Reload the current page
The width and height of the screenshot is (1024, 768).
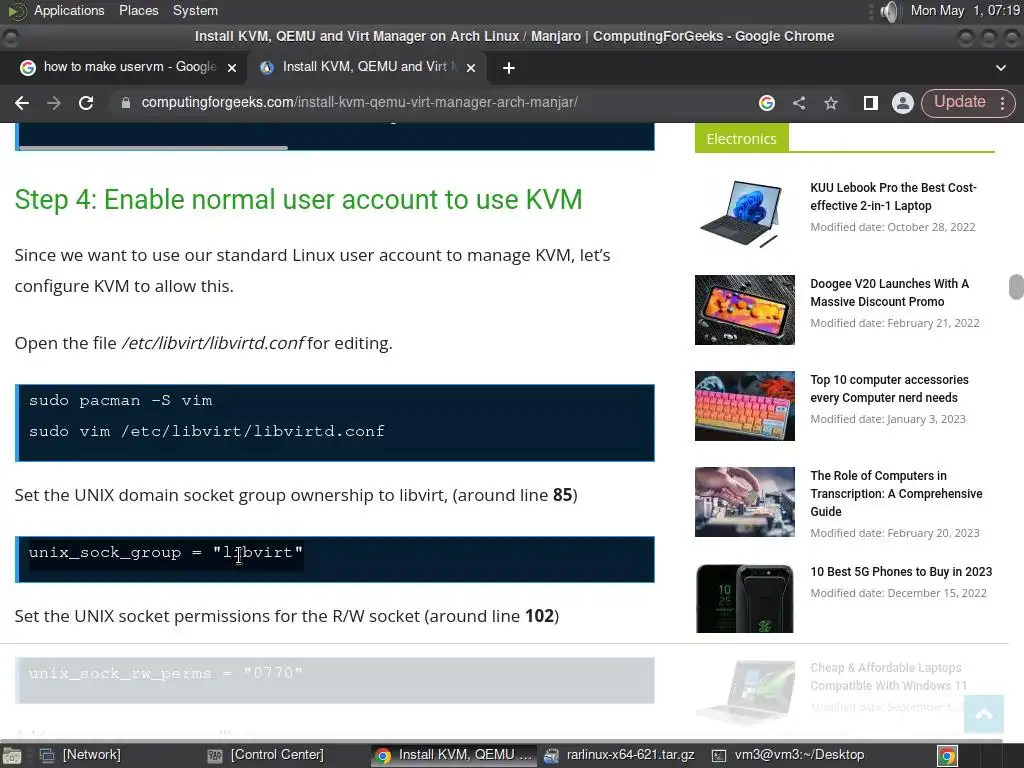pyautogui.click(x=86, y=103)
